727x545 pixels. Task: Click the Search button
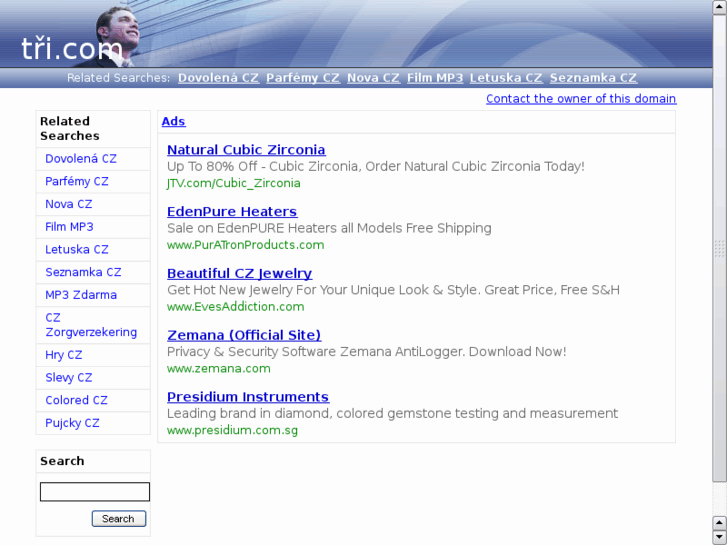coord(119,519)
